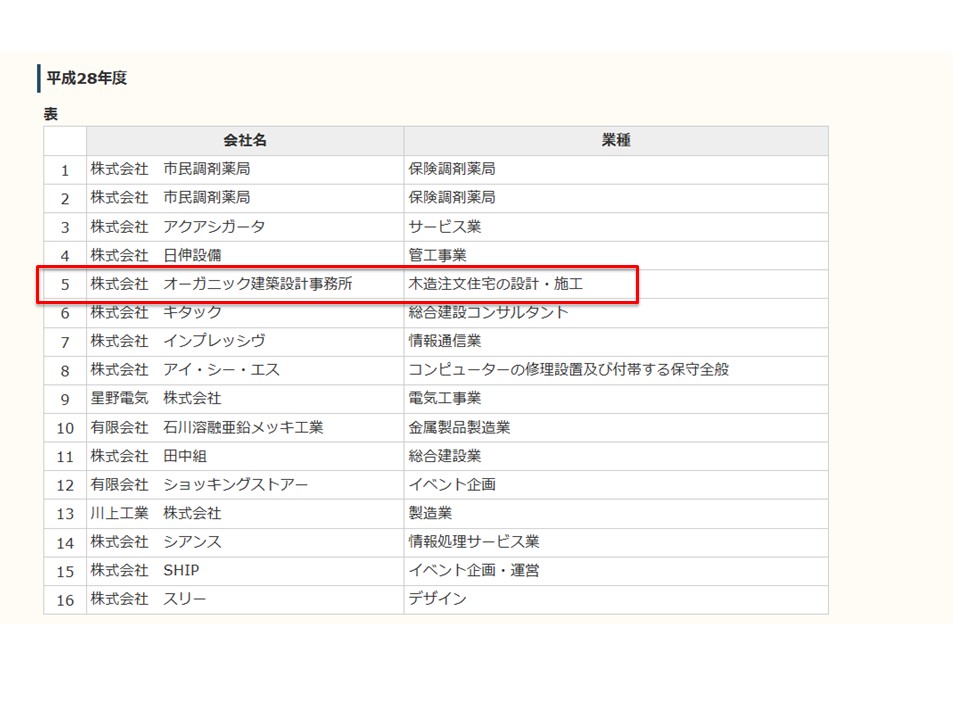Image resolution: width=960 pixels, height=720 pixels.
Task: Click row number 15 cell
Action: 65,572
